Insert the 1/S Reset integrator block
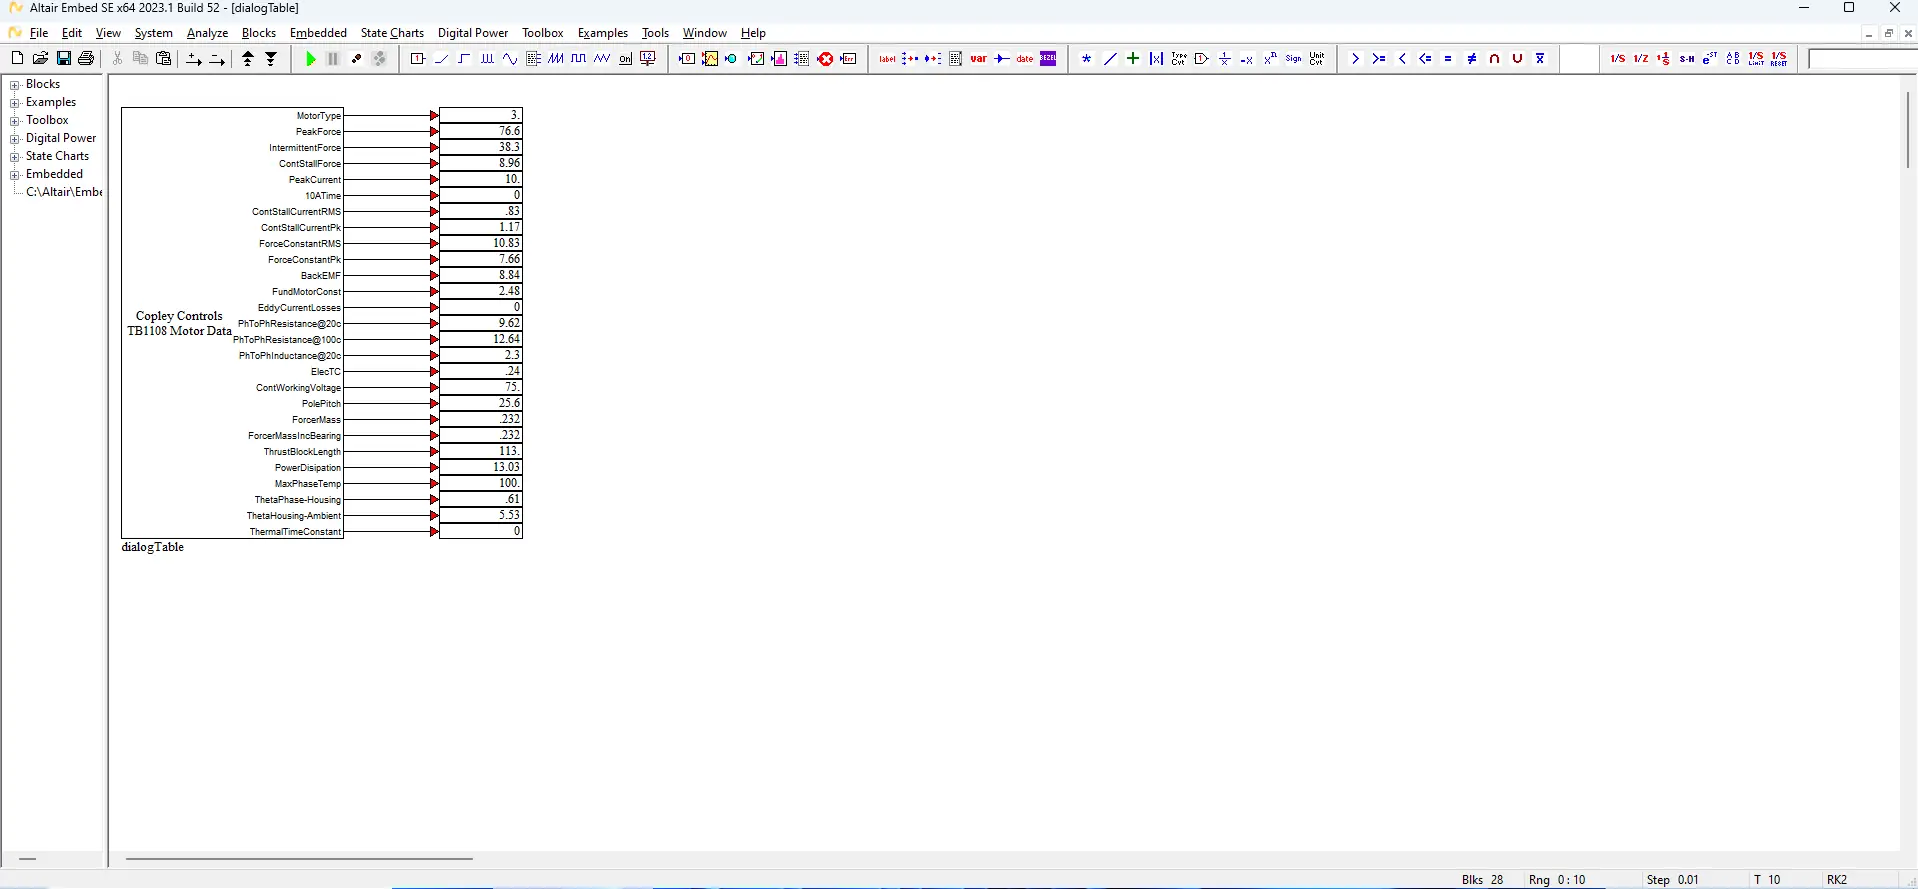1918x889 pixels. [x=1779, y=59]
